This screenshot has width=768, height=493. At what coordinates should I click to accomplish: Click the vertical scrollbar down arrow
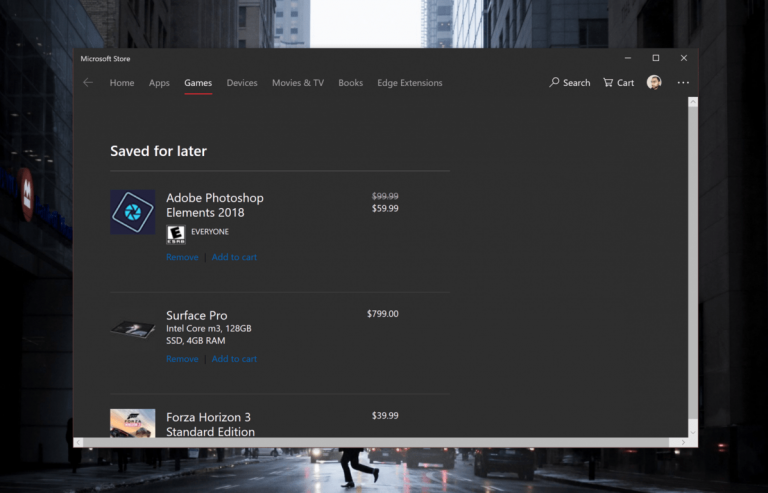click(x=693, y=432)
